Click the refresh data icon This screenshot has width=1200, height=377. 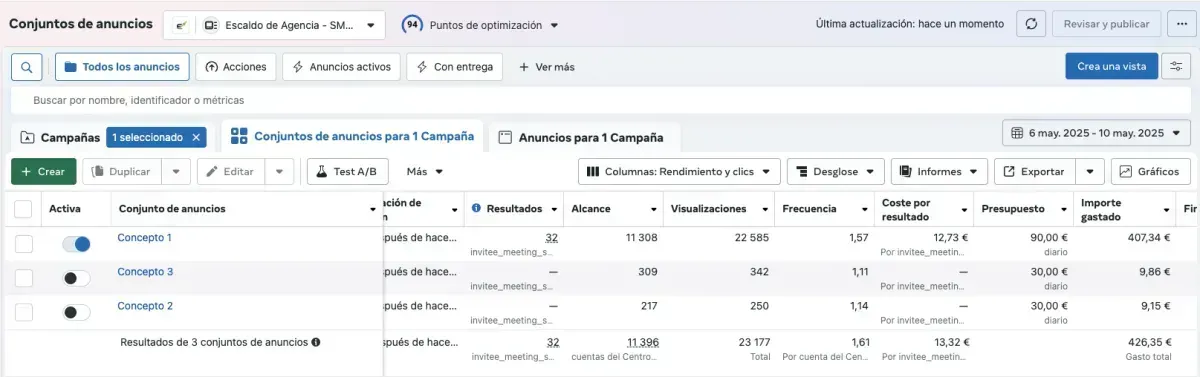1031,24
